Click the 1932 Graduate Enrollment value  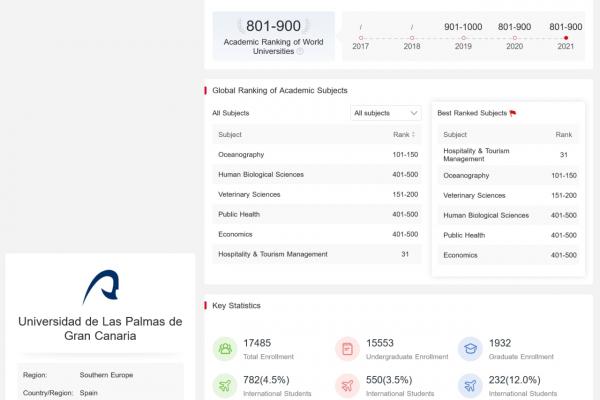(x=500, y=343)
